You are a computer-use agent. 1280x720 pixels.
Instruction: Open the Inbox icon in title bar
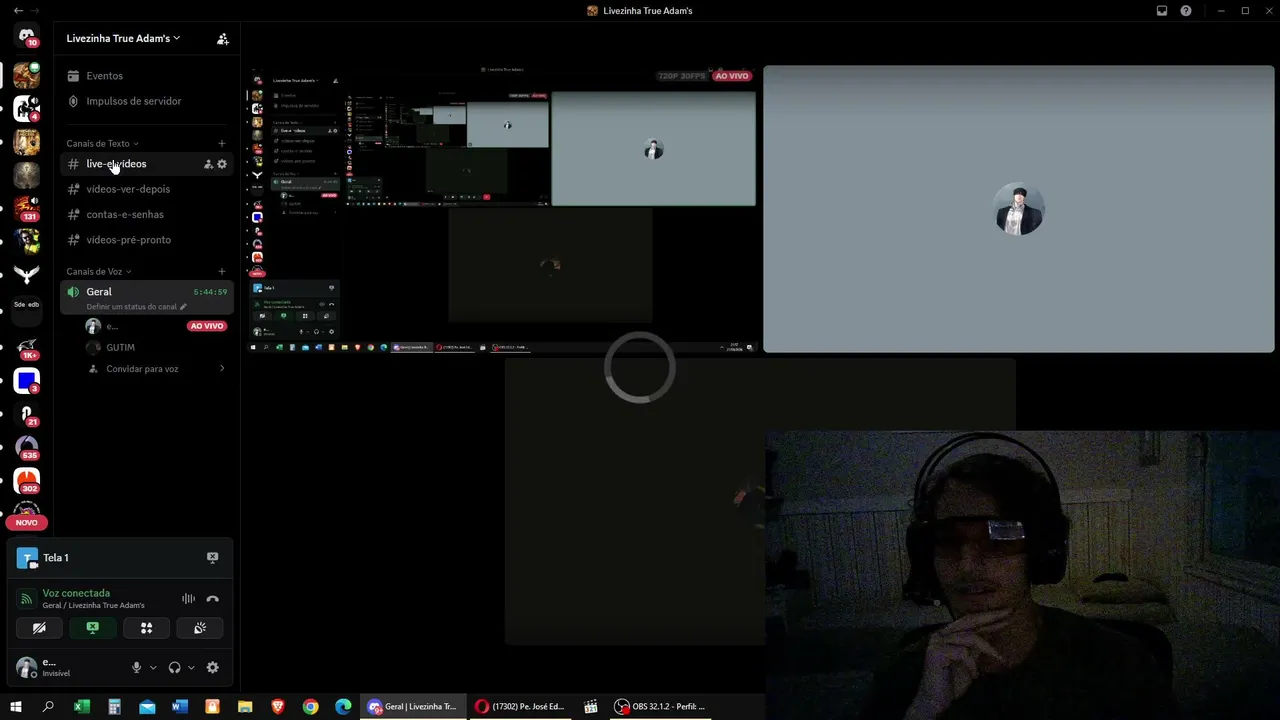pos(1162,11)
